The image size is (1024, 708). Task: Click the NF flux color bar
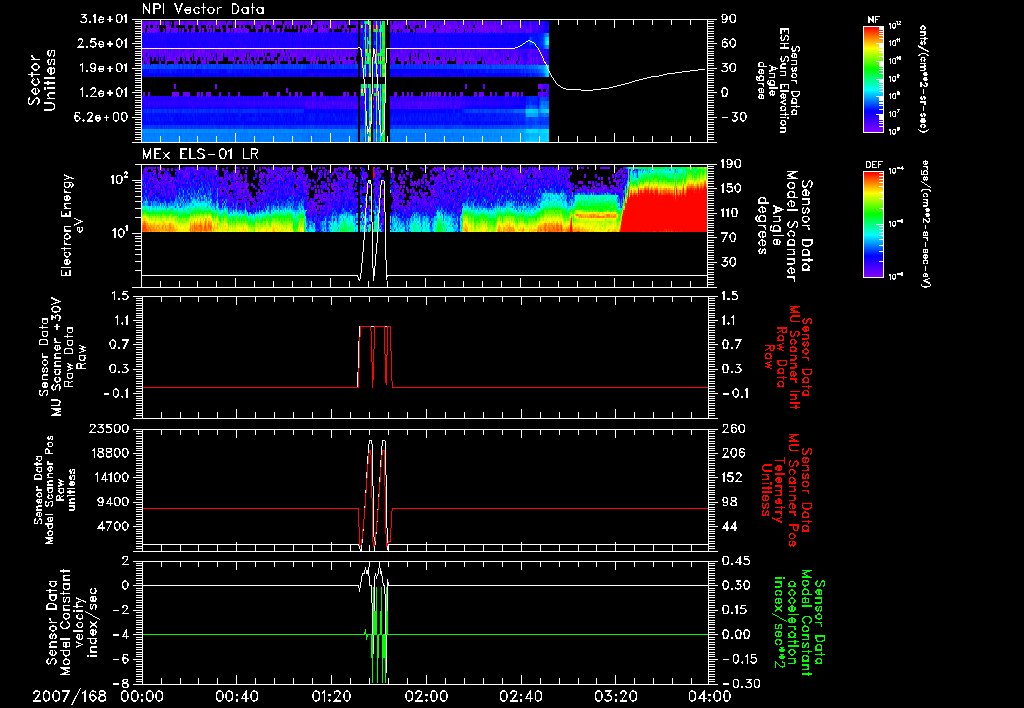pyautogui.click(x=873, y=78)
